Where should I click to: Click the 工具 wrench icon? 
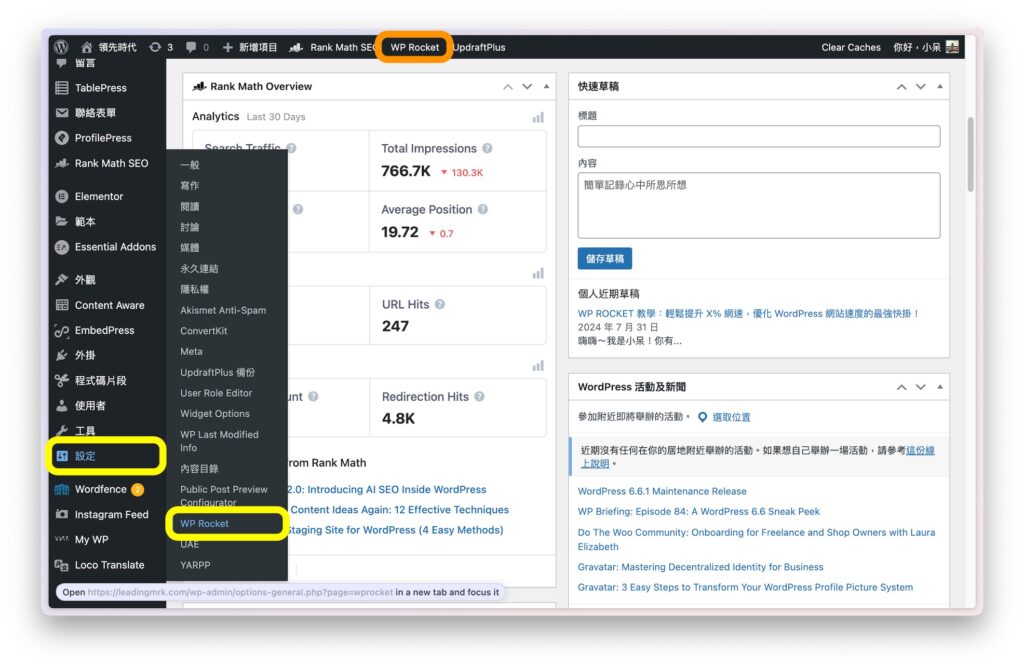[62, 431]
